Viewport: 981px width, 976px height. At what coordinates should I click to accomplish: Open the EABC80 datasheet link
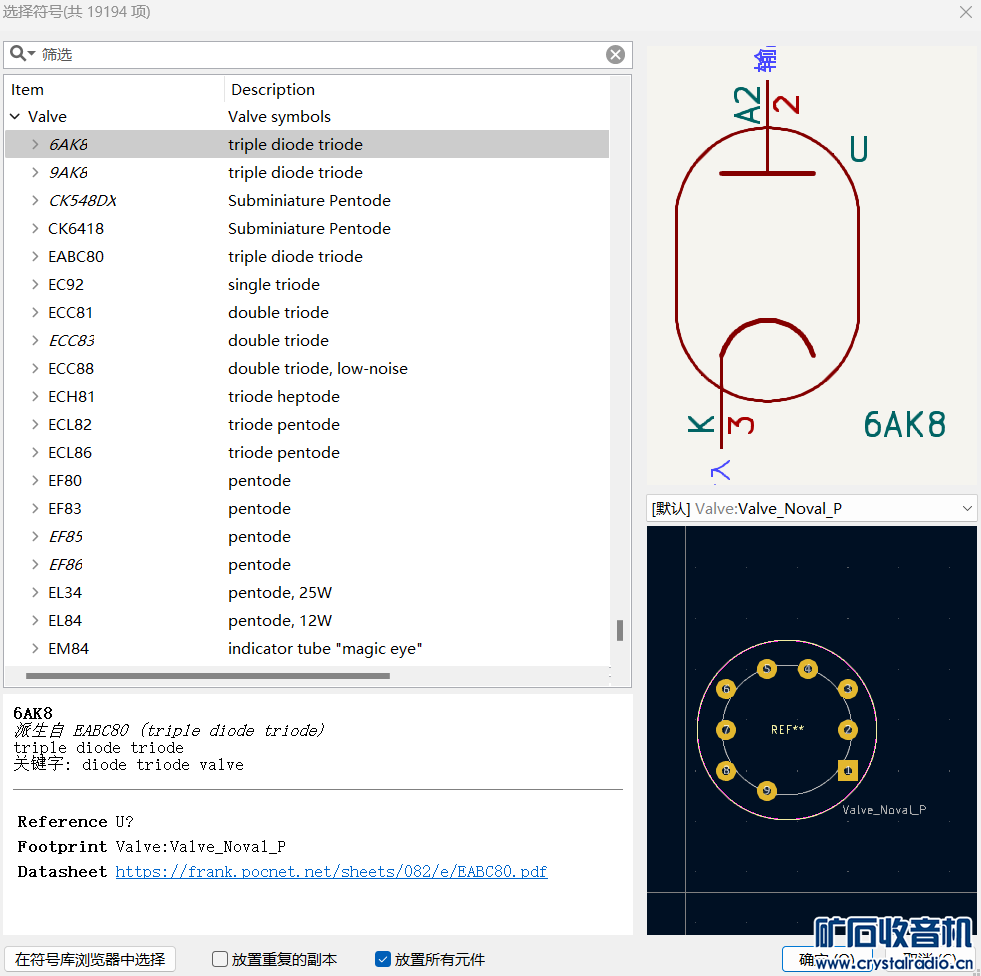pos(332,872)
